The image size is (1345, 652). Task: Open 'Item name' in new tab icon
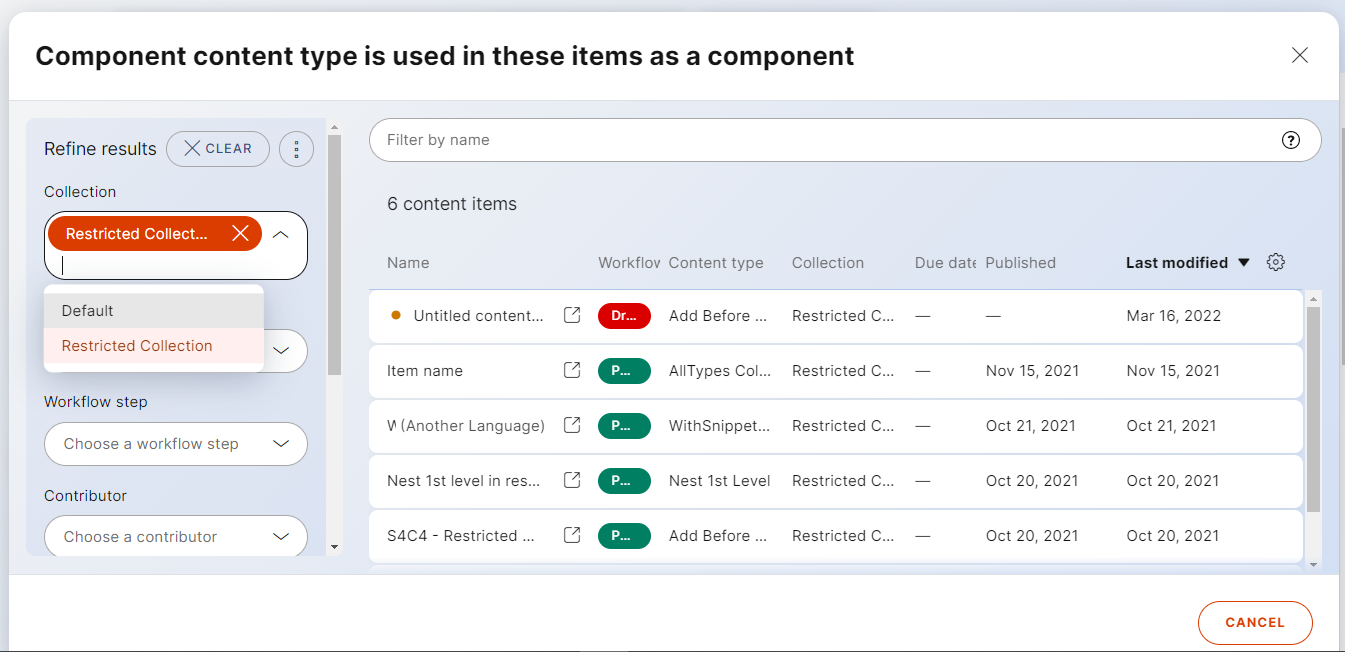click(572, 371)
